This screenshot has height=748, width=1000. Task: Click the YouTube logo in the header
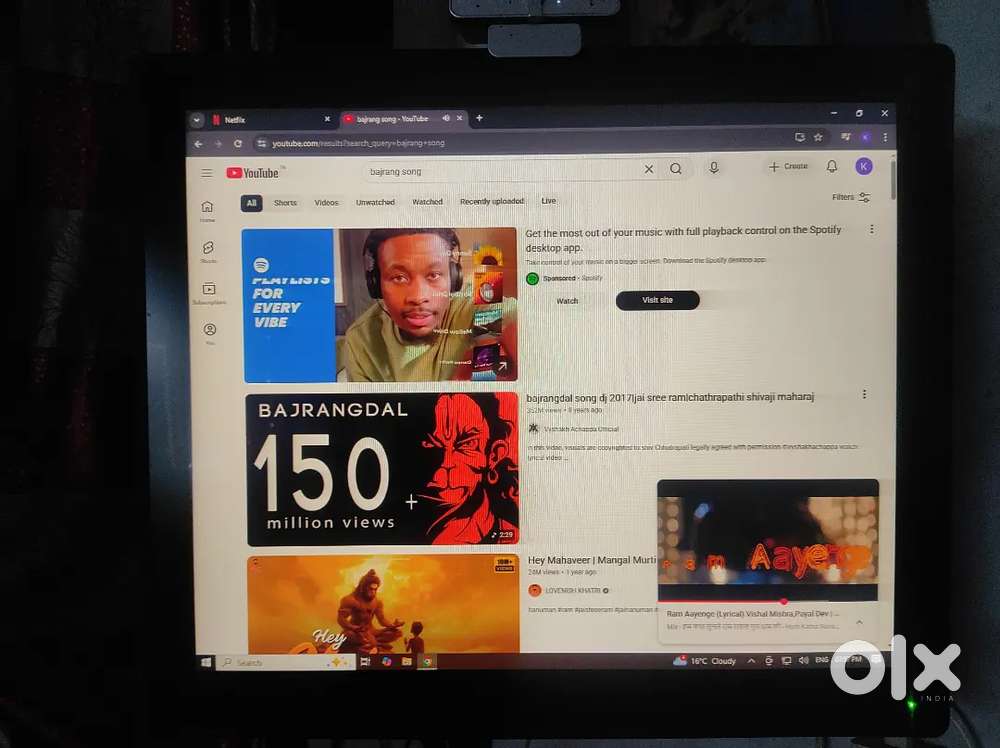coord(254,171)
